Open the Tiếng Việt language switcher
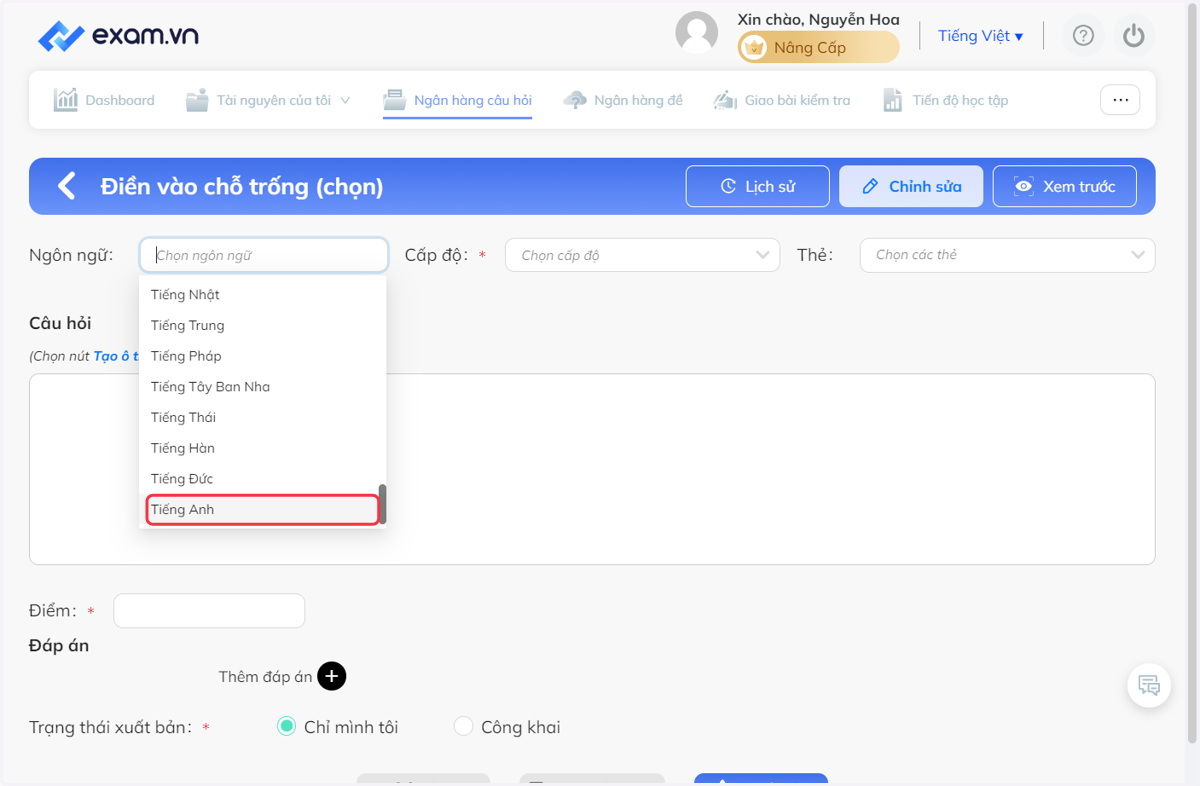This screenshot has height=786, width=1200. [x=980, y=36]
